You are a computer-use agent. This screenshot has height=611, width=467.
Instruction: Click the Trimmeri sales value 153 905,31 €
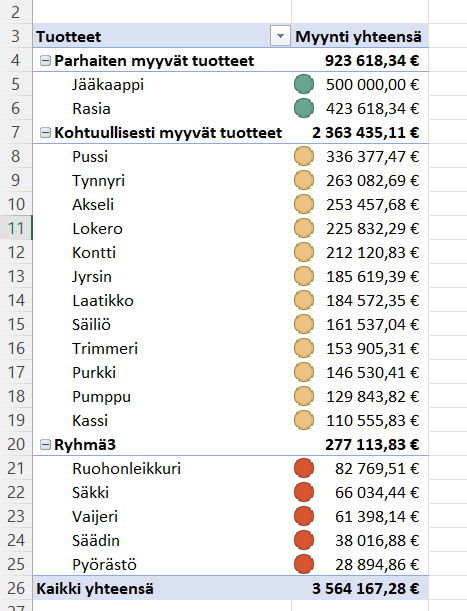(x=372, y=348)
